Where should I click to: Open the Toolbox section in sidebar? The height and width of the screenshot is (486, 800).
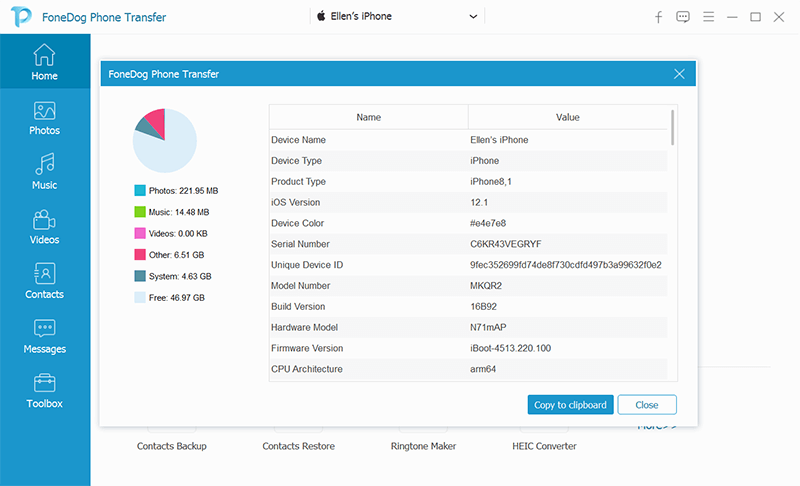click(x=44, y=391)
